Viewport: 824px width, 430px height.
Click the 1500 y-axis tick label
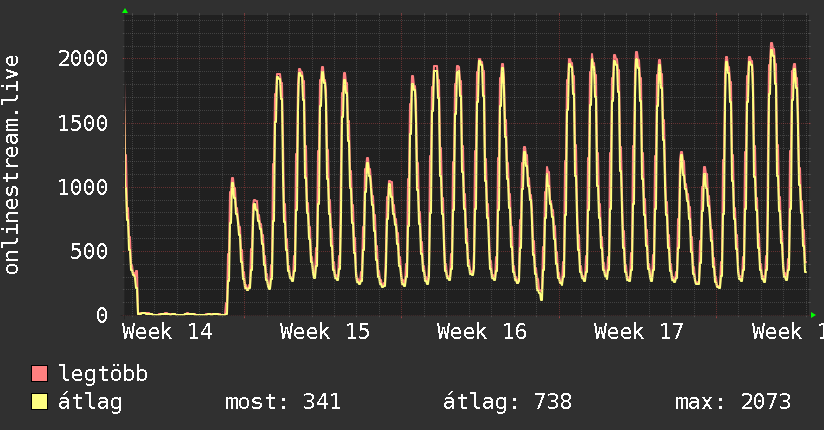[83, 123]
